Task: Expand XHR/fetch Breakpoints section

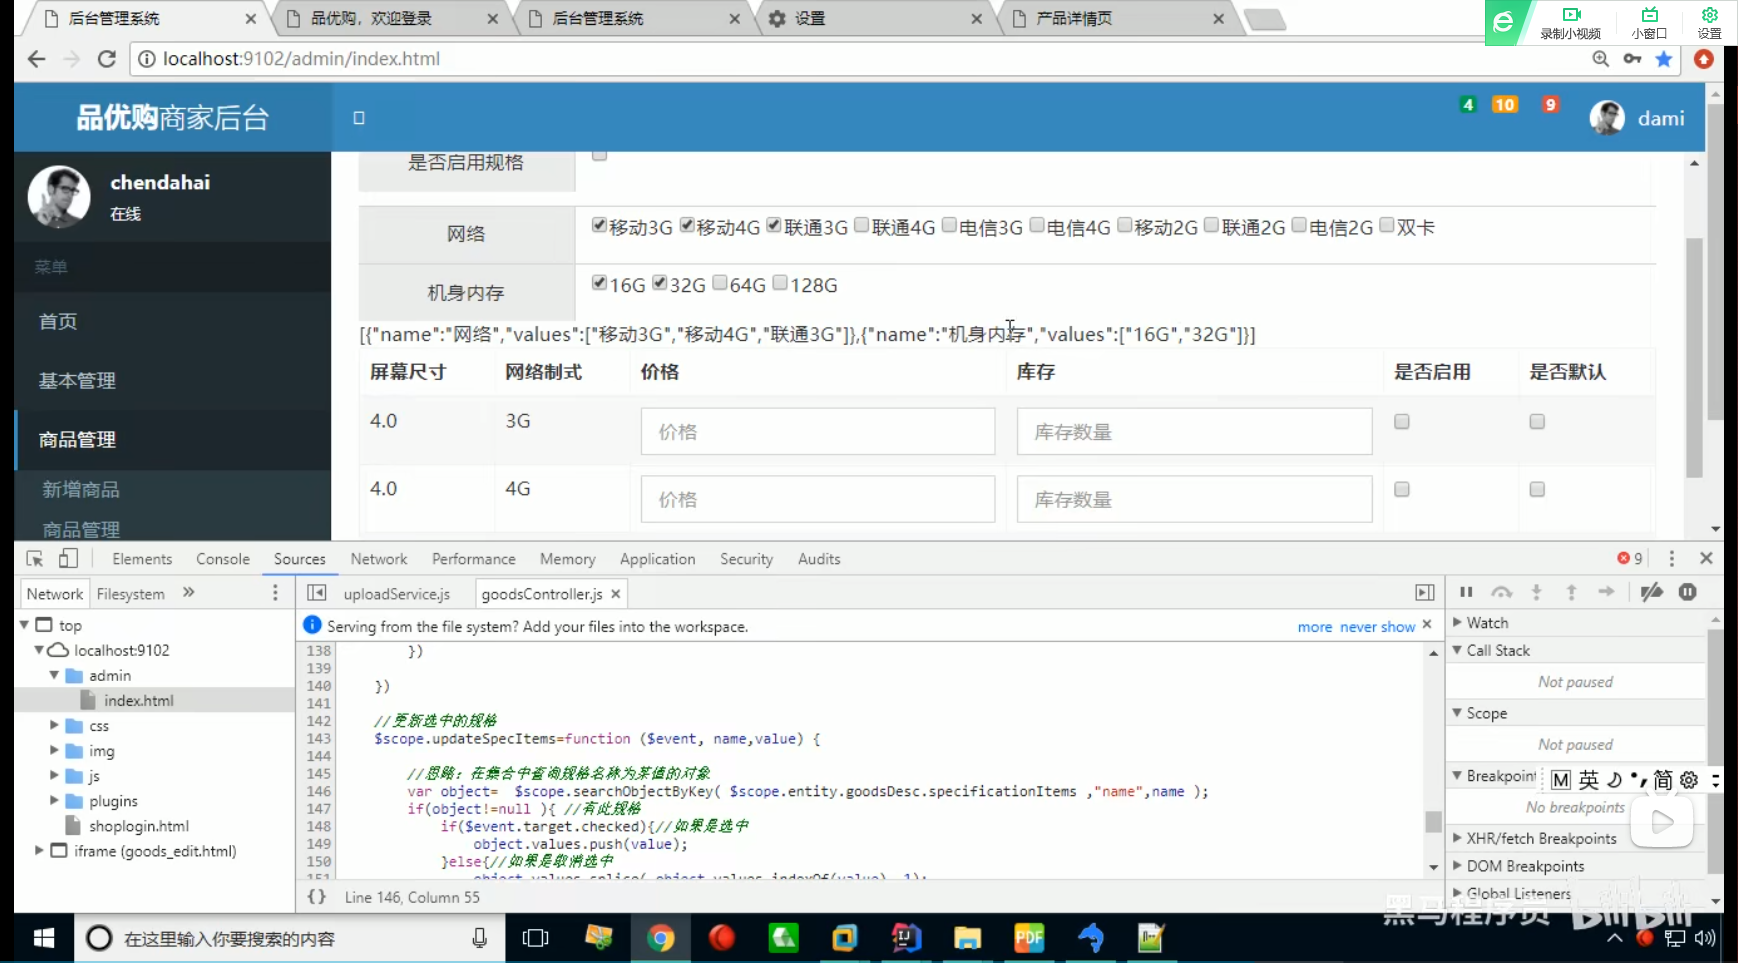Action: tap(1457, 838)
